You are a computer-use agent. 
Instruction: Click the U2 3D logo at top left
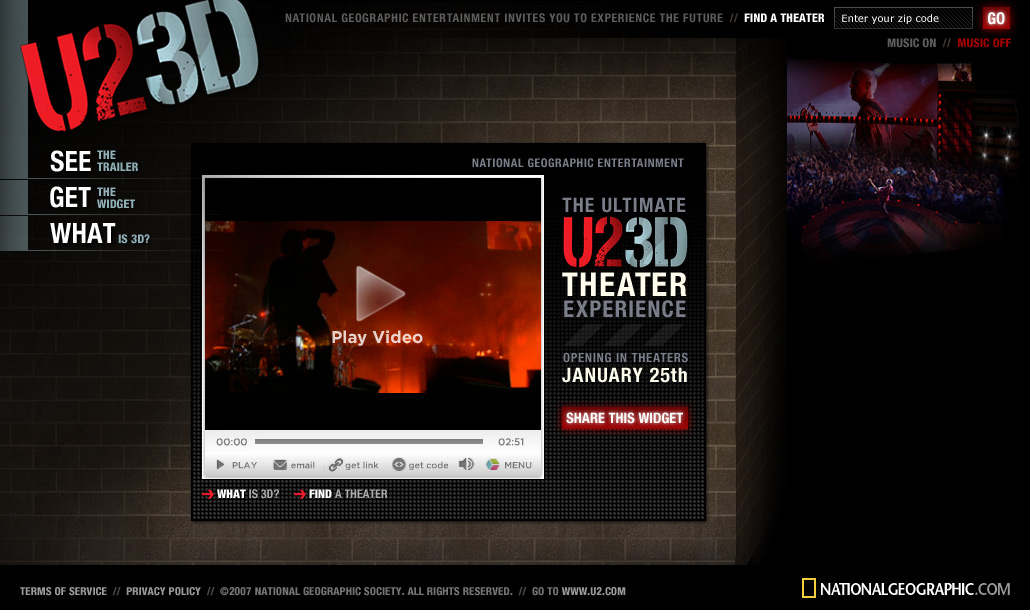click(139, 64)
